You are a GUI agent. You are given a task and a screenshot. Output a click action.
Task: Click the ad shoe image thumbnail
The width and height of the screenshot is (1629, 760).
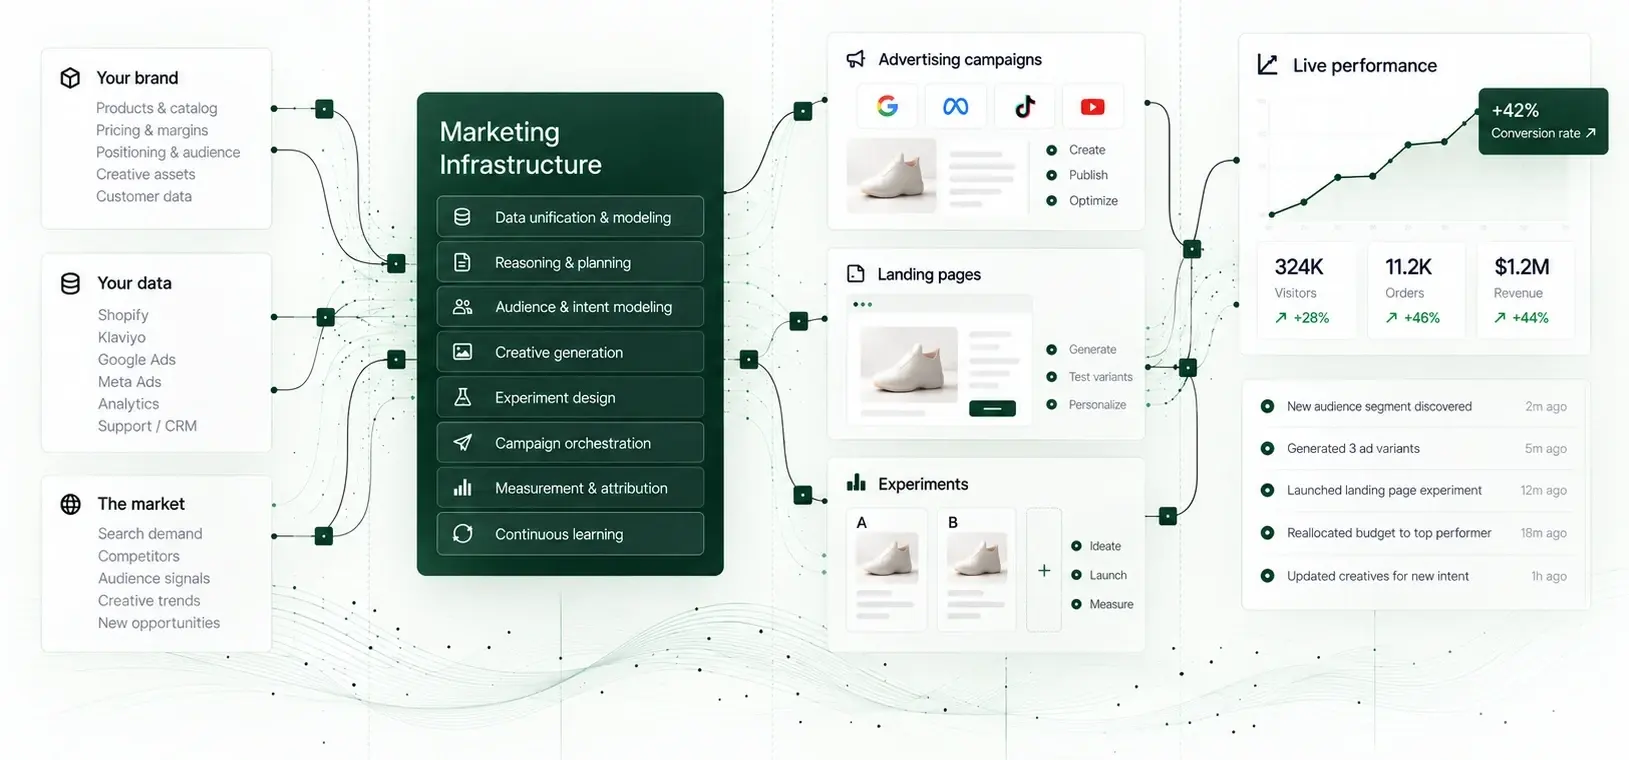(x=891, y=175)
